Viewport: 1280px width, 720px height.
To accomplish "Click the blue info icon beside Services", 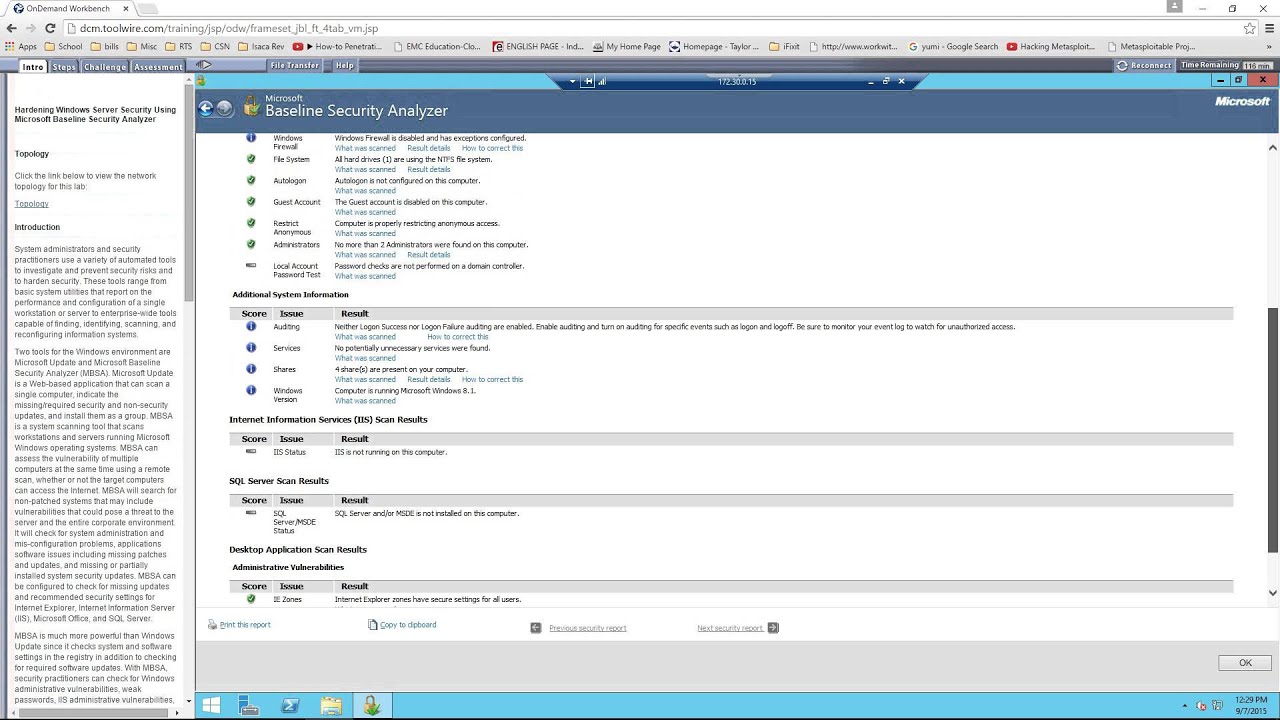I will (251, 348).
